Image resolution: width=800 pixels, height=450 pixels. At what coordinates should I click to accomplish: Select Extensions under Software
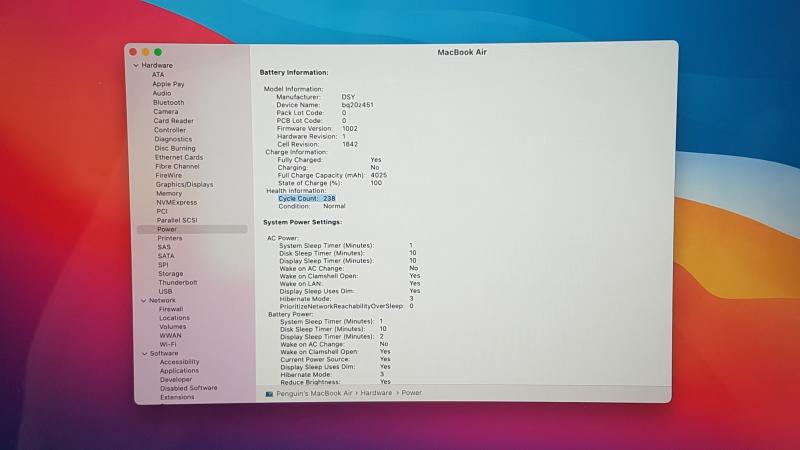point(177,397)
